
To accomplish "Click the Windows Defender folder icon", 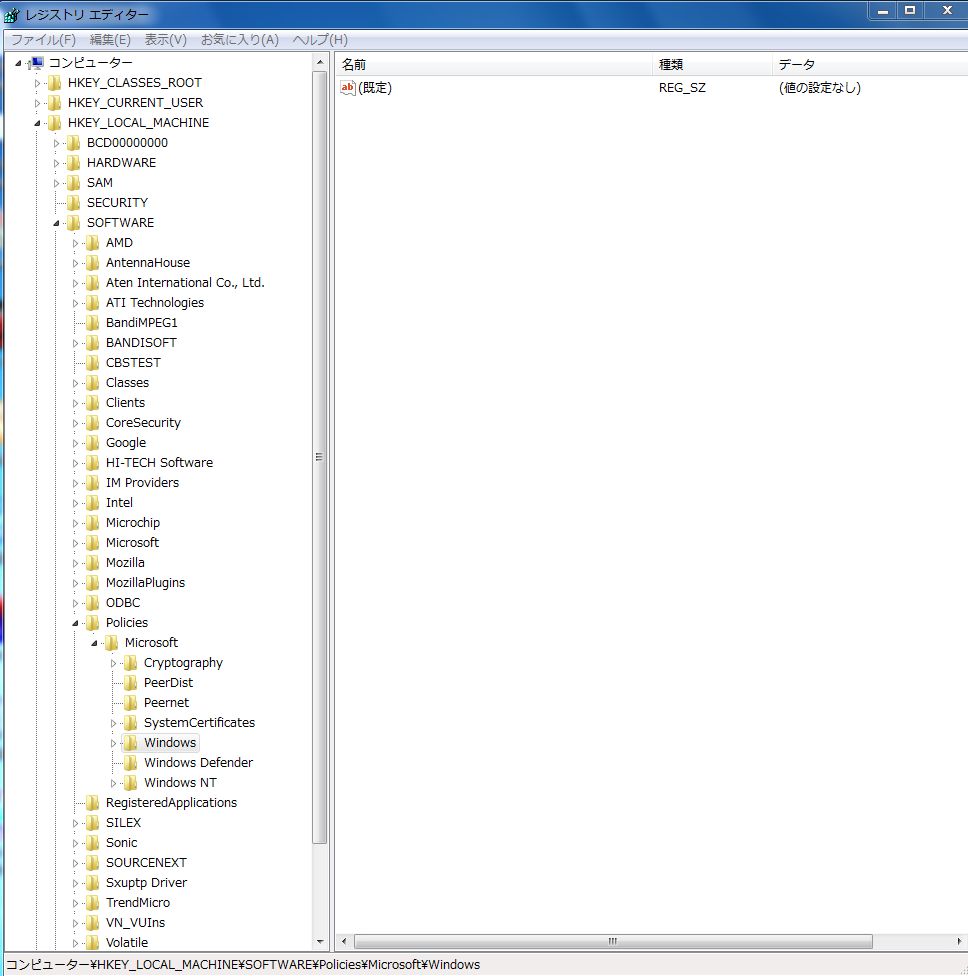I will tap(131, 762).
